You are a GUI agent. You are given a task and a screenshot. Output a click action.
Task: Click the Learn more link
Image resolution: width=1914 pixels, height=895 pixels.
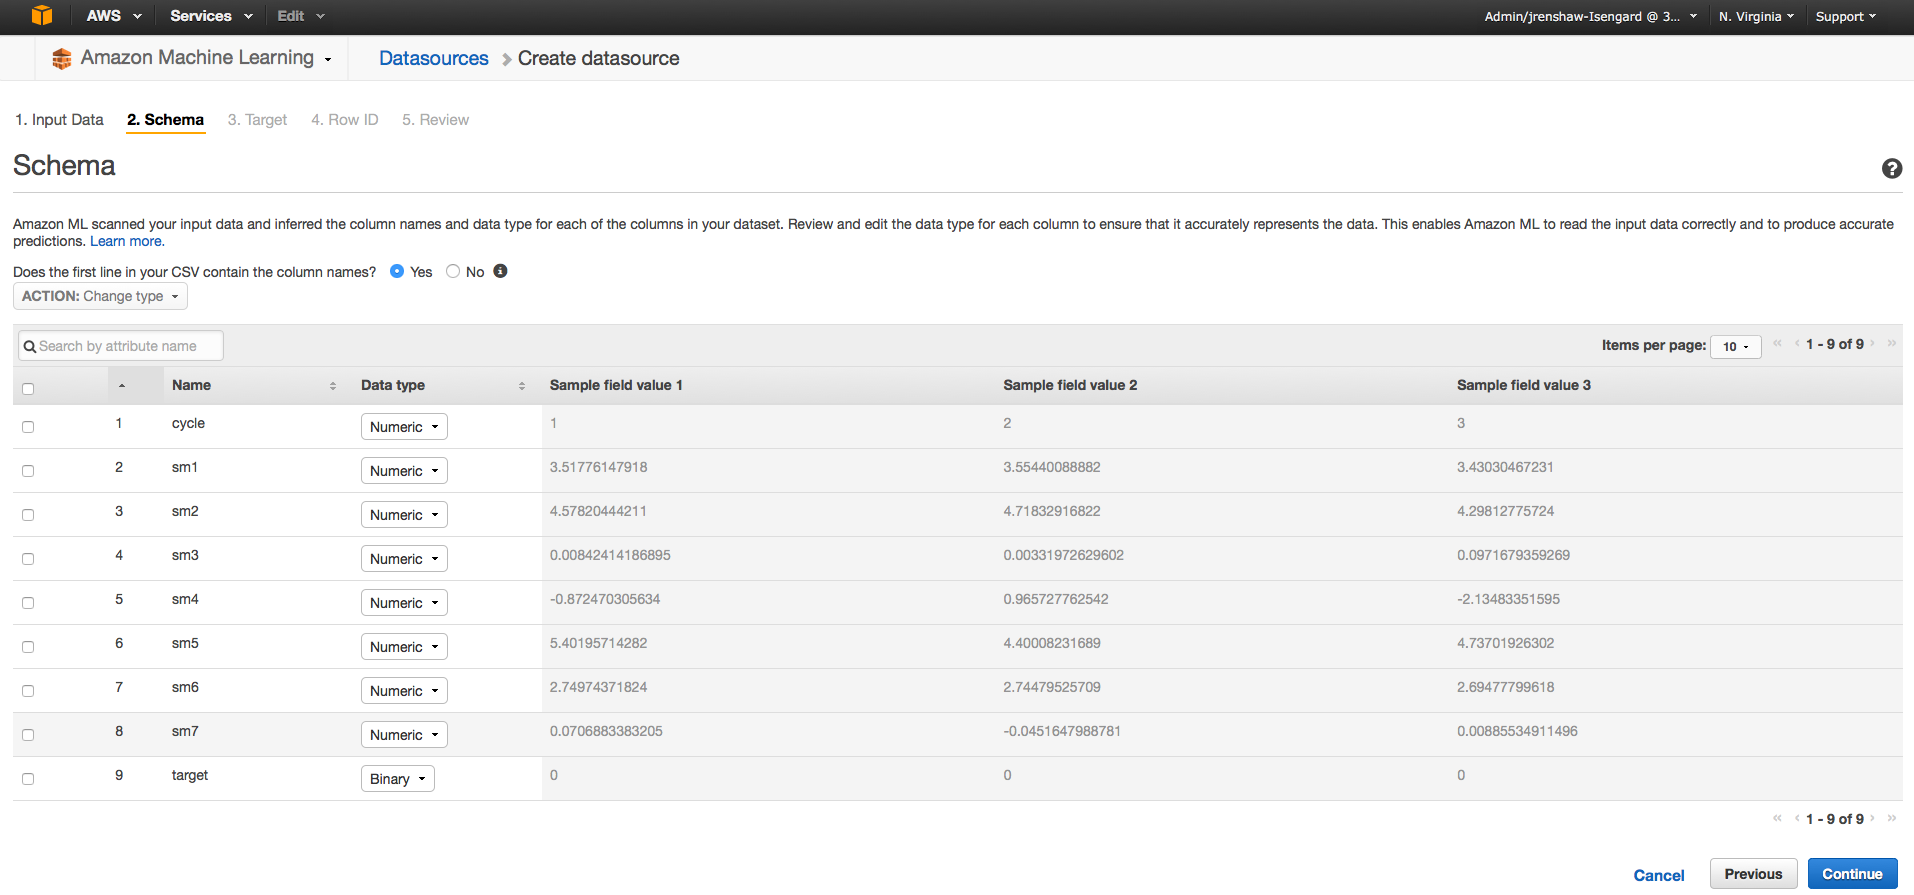[127, 241]
